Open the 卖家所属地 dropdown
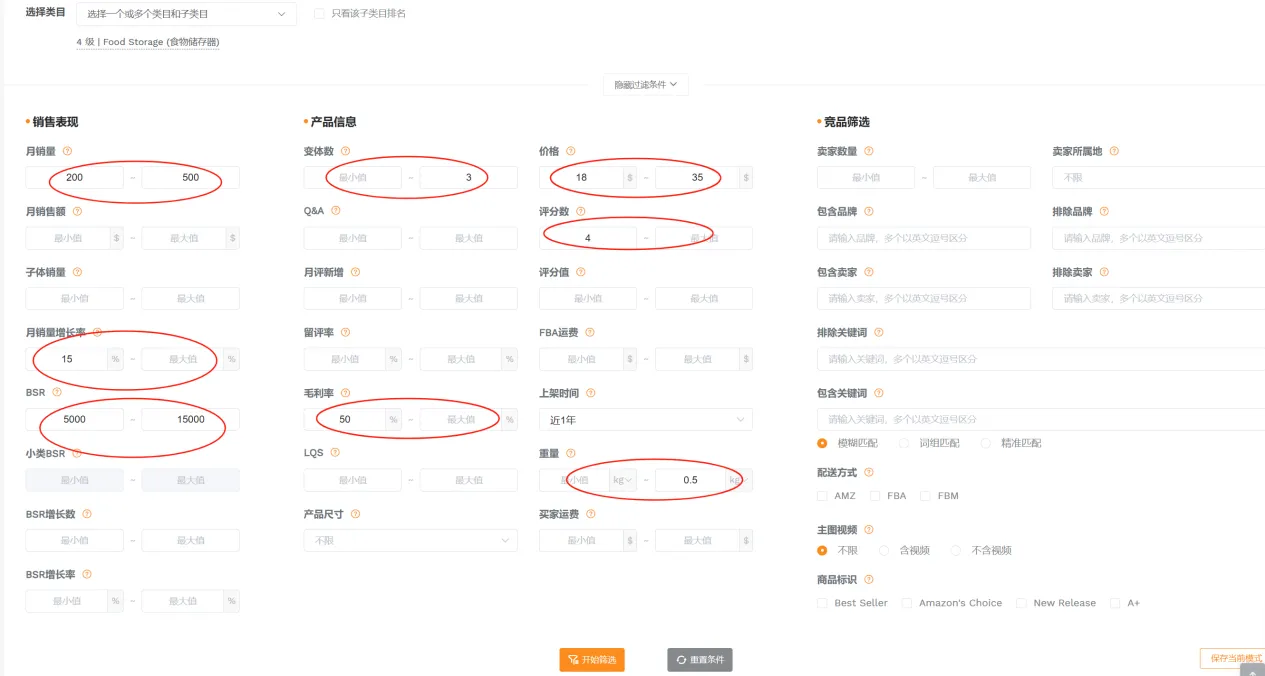The height and width of the screenshot is (676, 1265). pos(1158,177)
